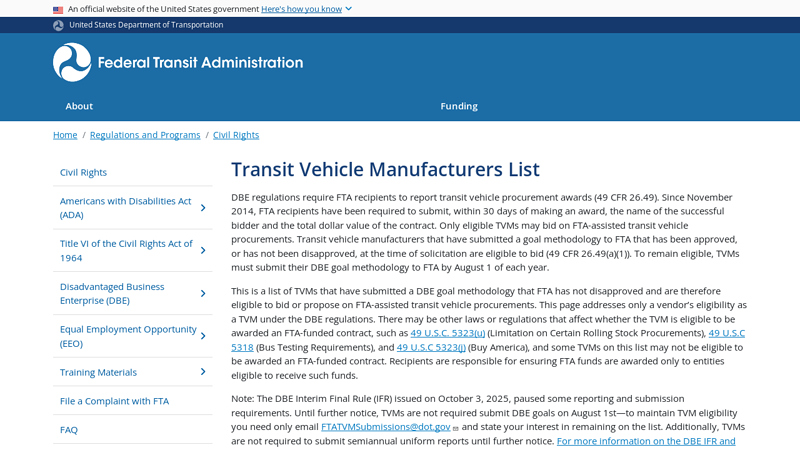800x450 pixels.
Task: Open the 49 U.S.C 5323(j) Buy America link
Action: click(431, 347)
